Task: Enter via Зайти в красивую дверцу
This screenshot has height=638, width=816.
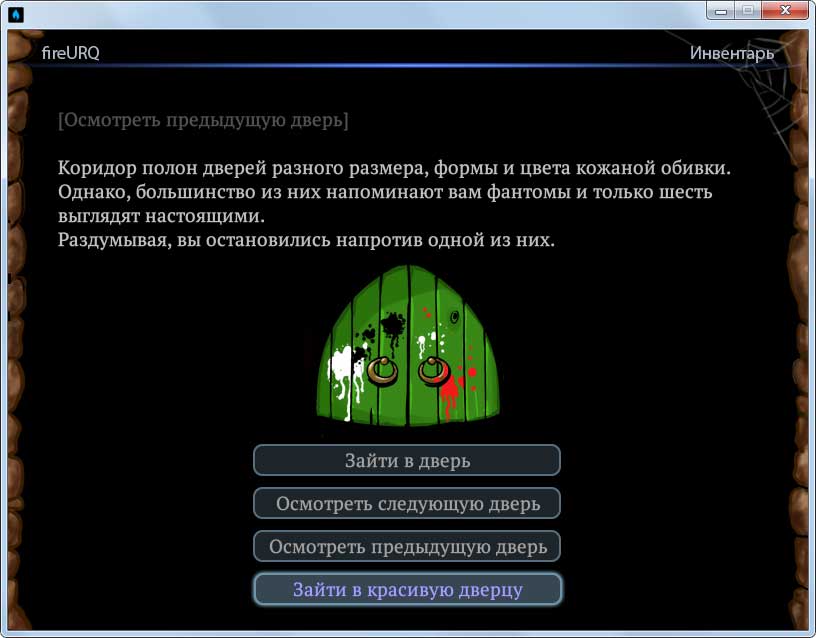Action: tap(407, 589)
